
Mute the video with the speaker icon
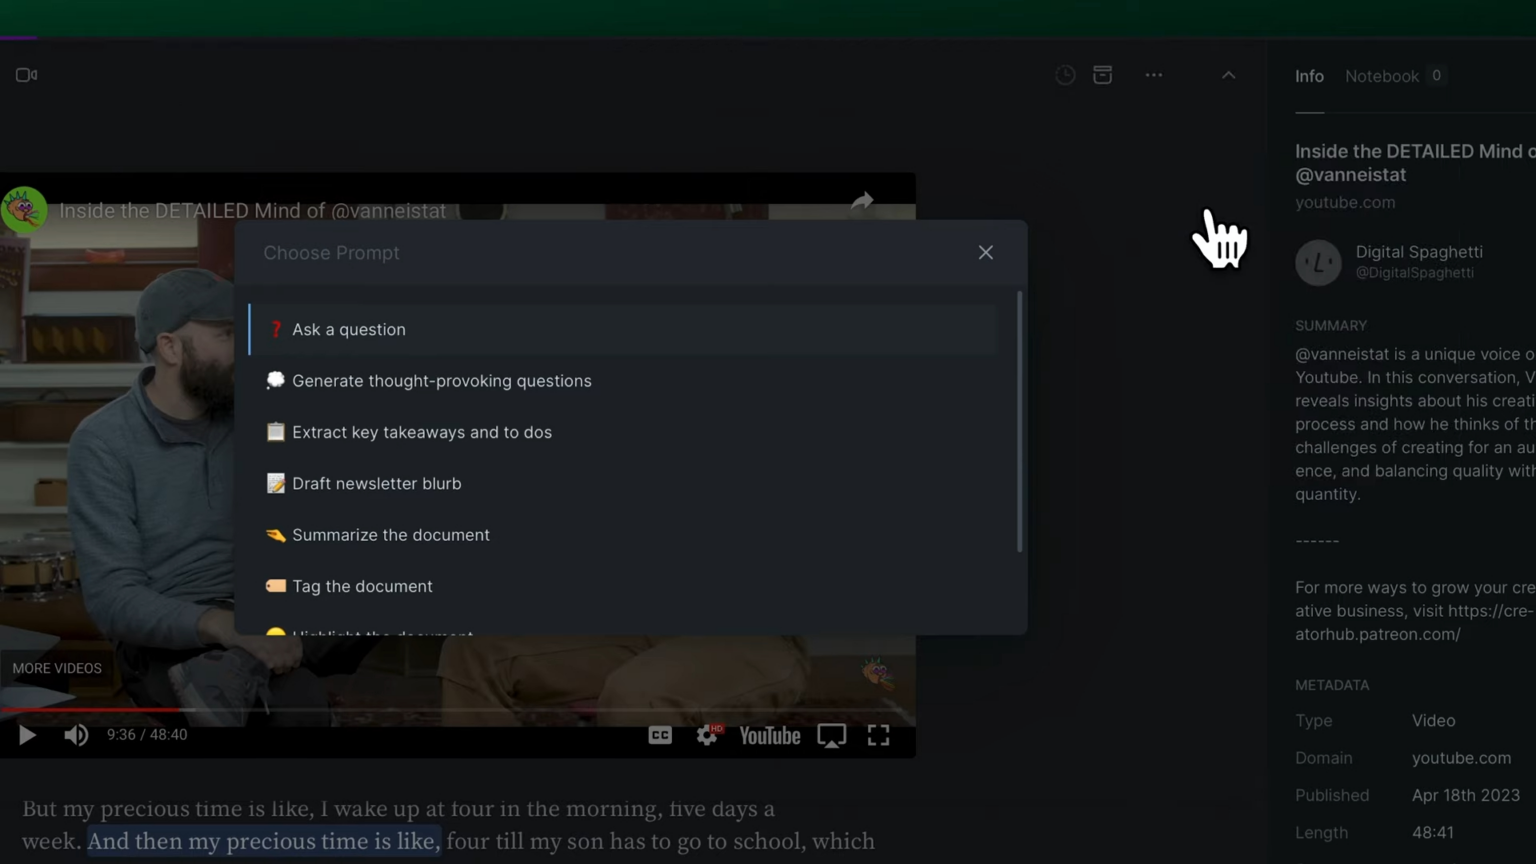coord(76,735)
